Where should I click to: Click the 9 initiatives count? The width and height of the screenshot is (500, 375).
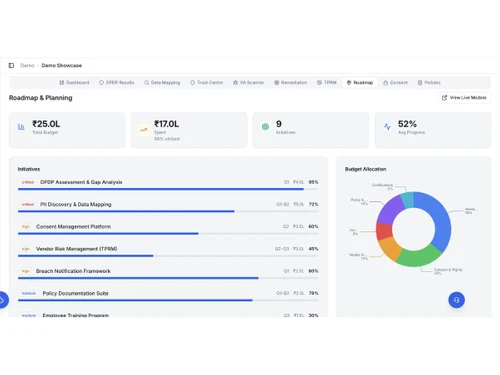279,124
